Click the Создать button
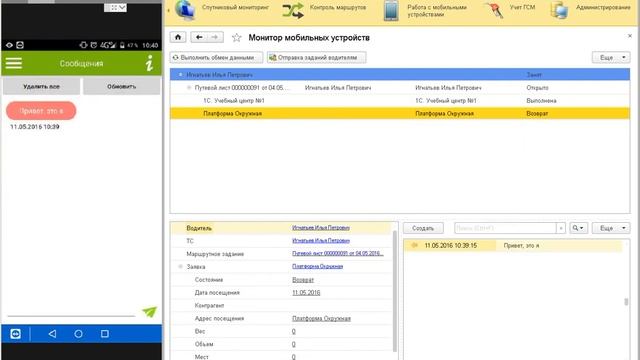This screenshot has width=640, height=360. click(x=423, y=228)
